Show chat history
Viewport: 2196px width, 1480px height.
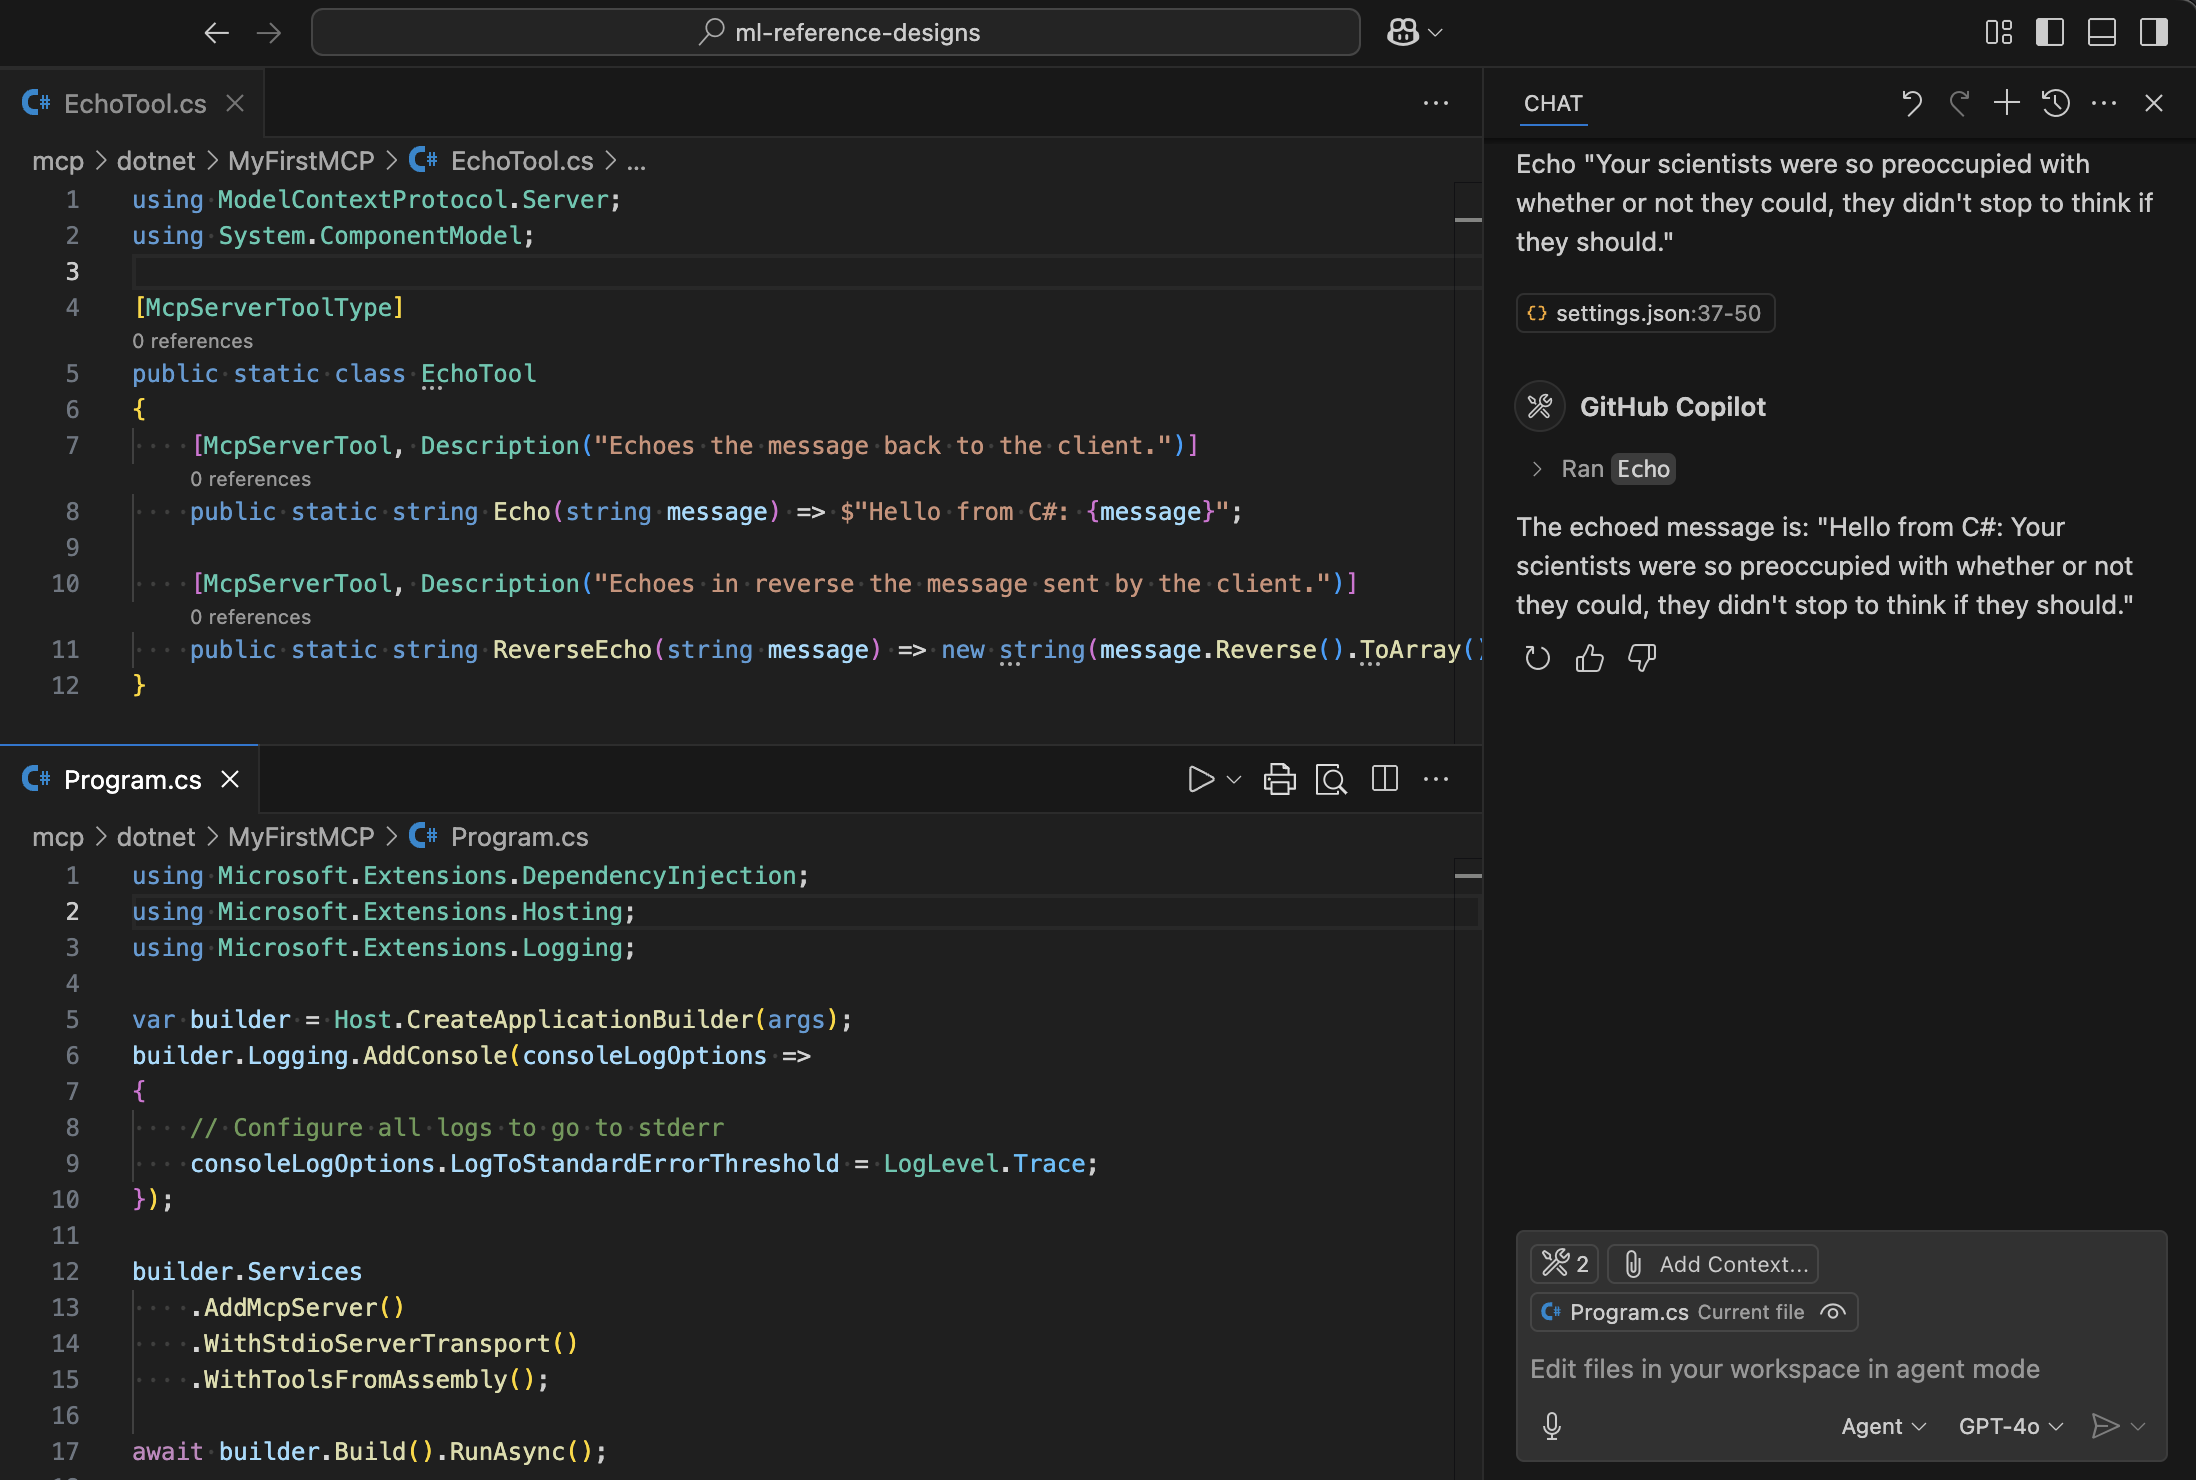click(2056, 103)
